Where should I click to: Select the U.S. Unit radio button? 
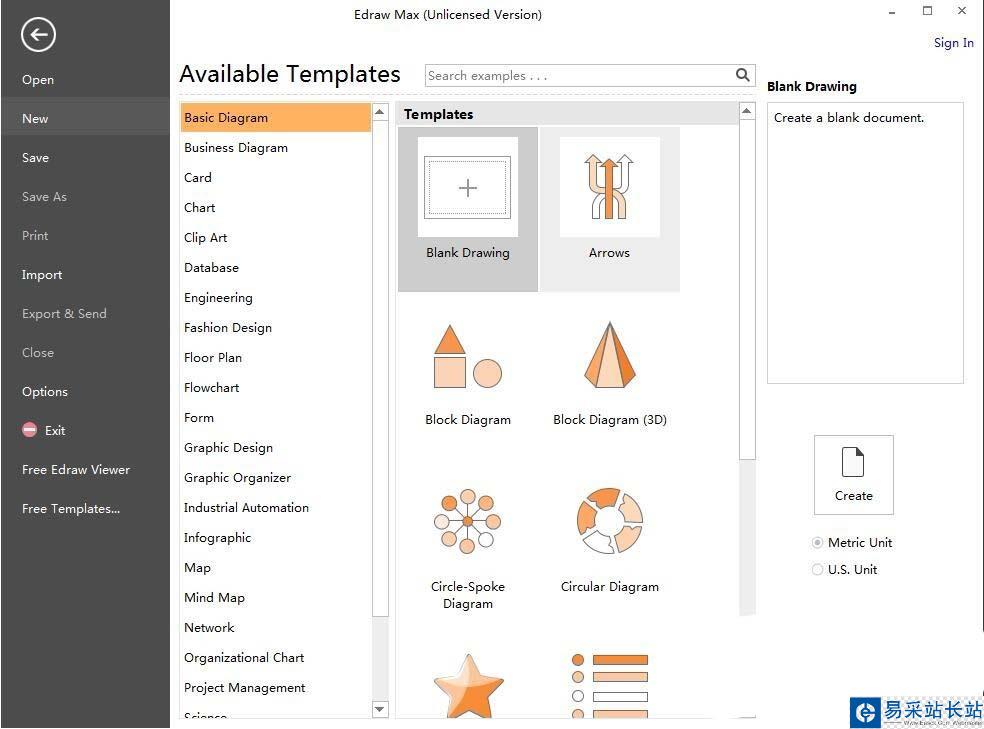point(817,570)
